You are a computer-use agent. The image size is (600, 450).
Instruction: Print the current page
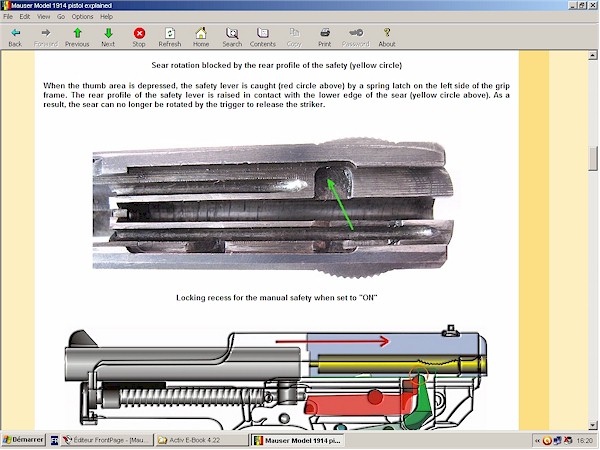point(325,37)
